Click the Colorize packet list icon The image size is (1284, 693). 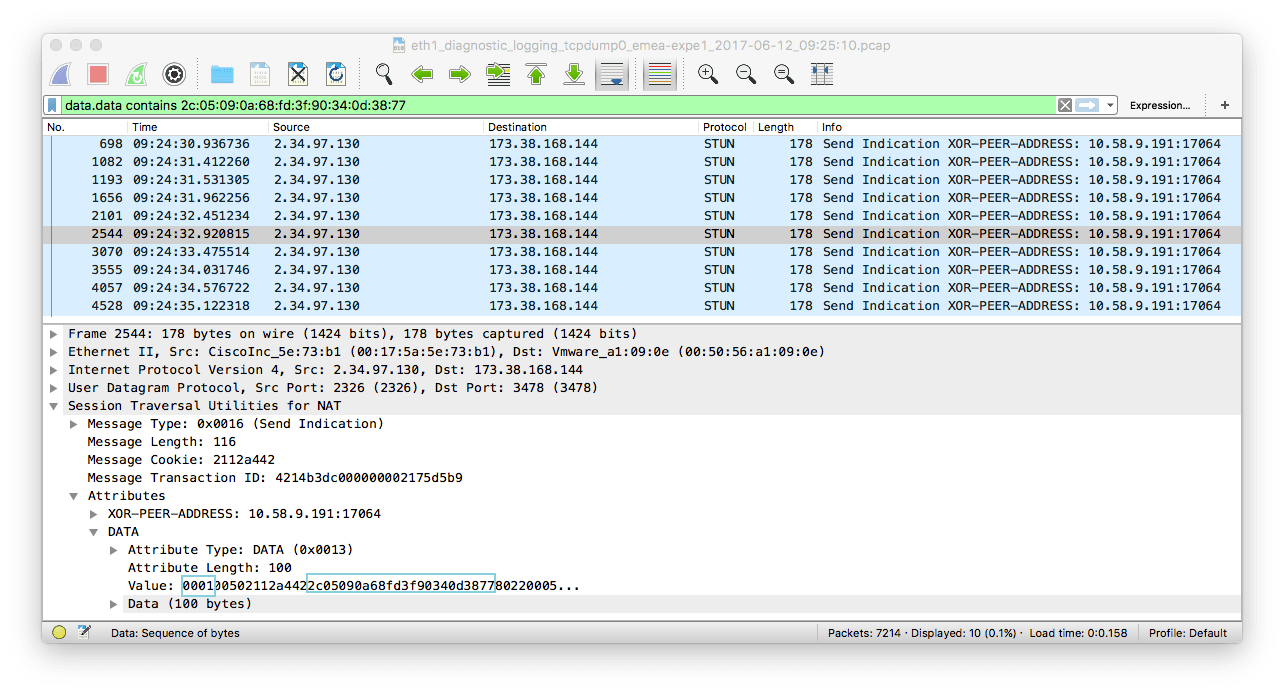pos(659,74)
